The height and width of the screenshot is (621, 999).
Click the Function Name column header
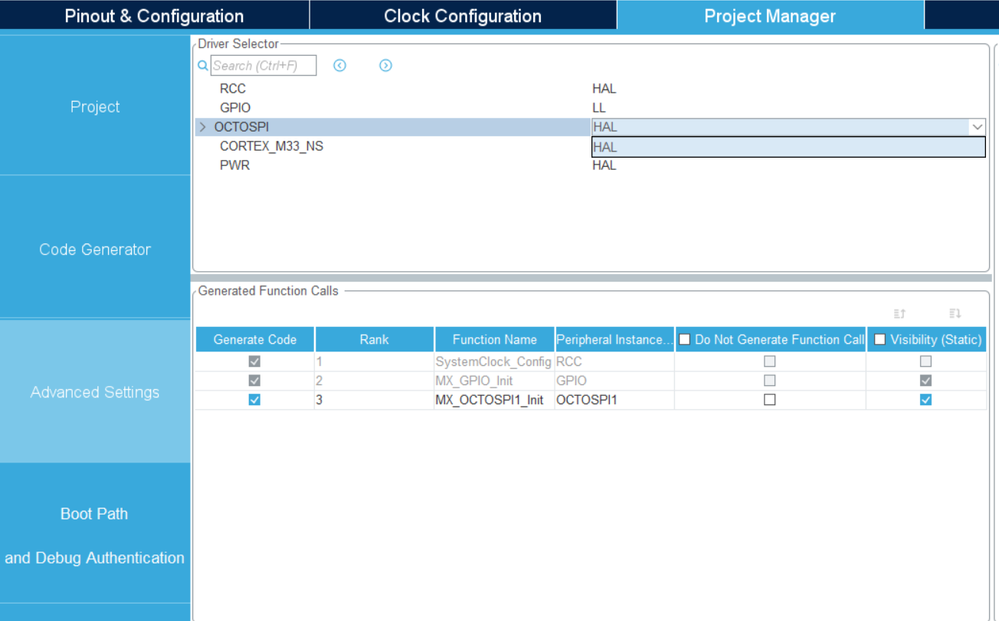pyautogui.click(x=494, y=339)
